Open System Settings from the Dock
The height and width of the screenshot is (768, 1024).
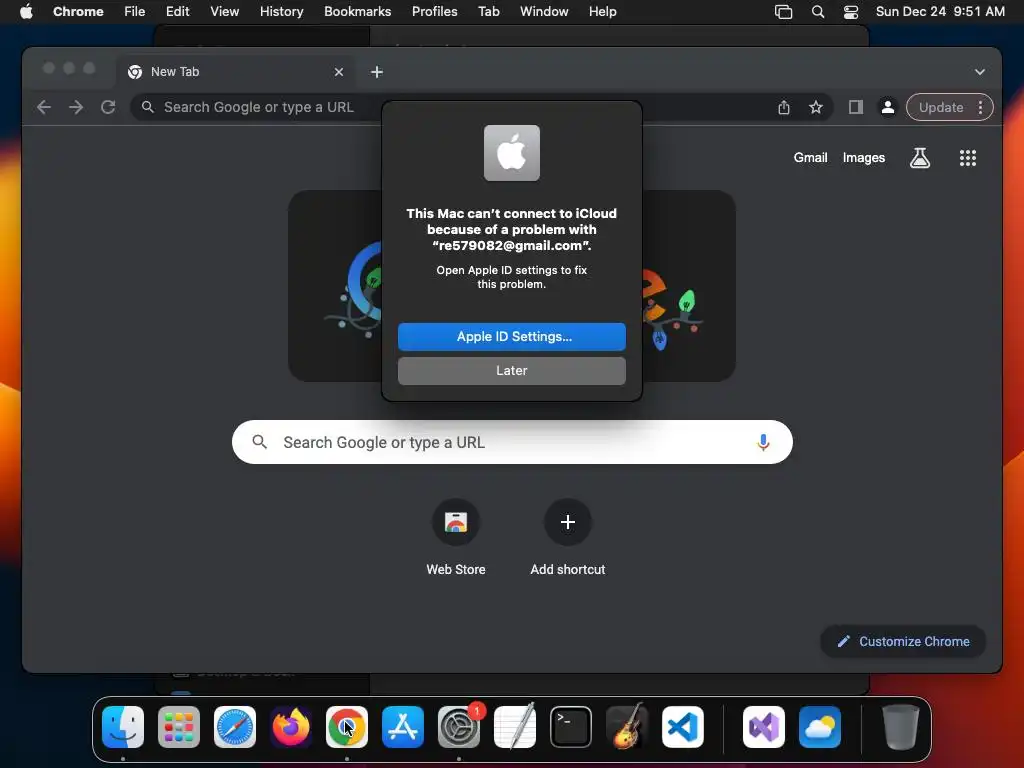pyautogui.click(x=459, y=727)
